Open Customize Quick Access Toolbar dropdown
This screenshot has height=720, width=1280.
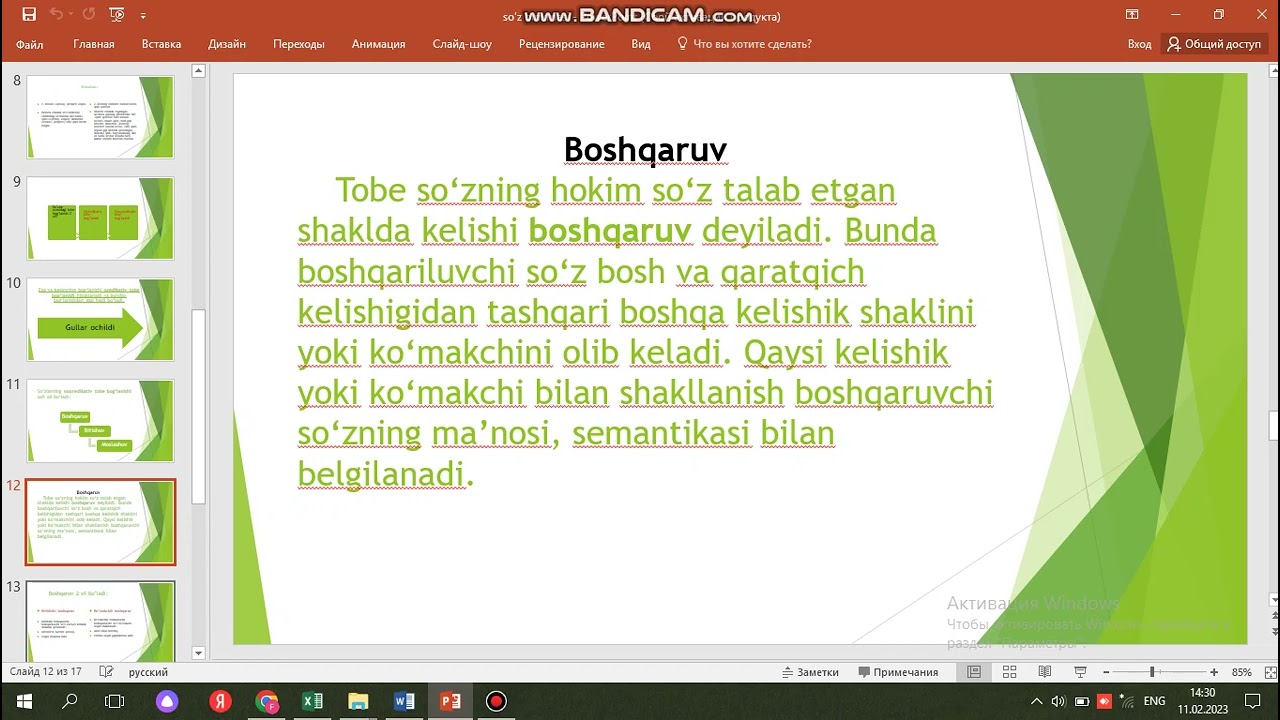[143, 17]
